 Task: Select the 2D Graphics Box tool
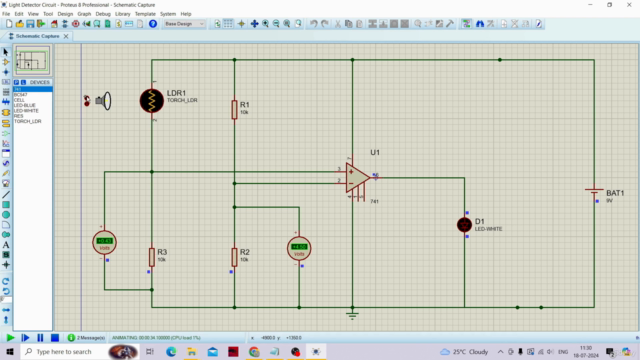[6, 204]
